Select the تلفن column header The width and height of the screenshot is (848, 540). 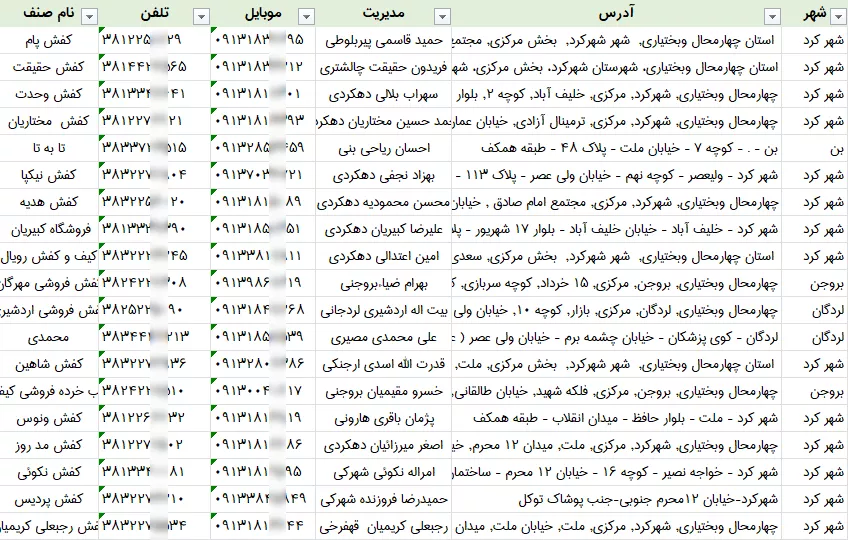(x=155, y=13)
